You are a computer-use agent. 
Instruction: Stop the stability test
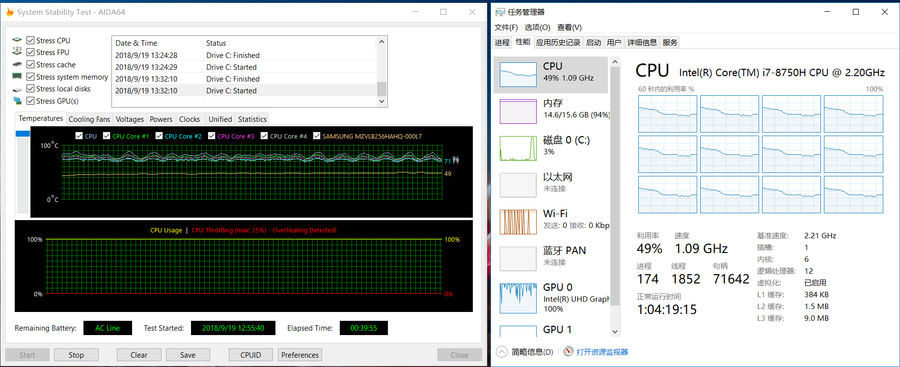(x=76, y=355)
